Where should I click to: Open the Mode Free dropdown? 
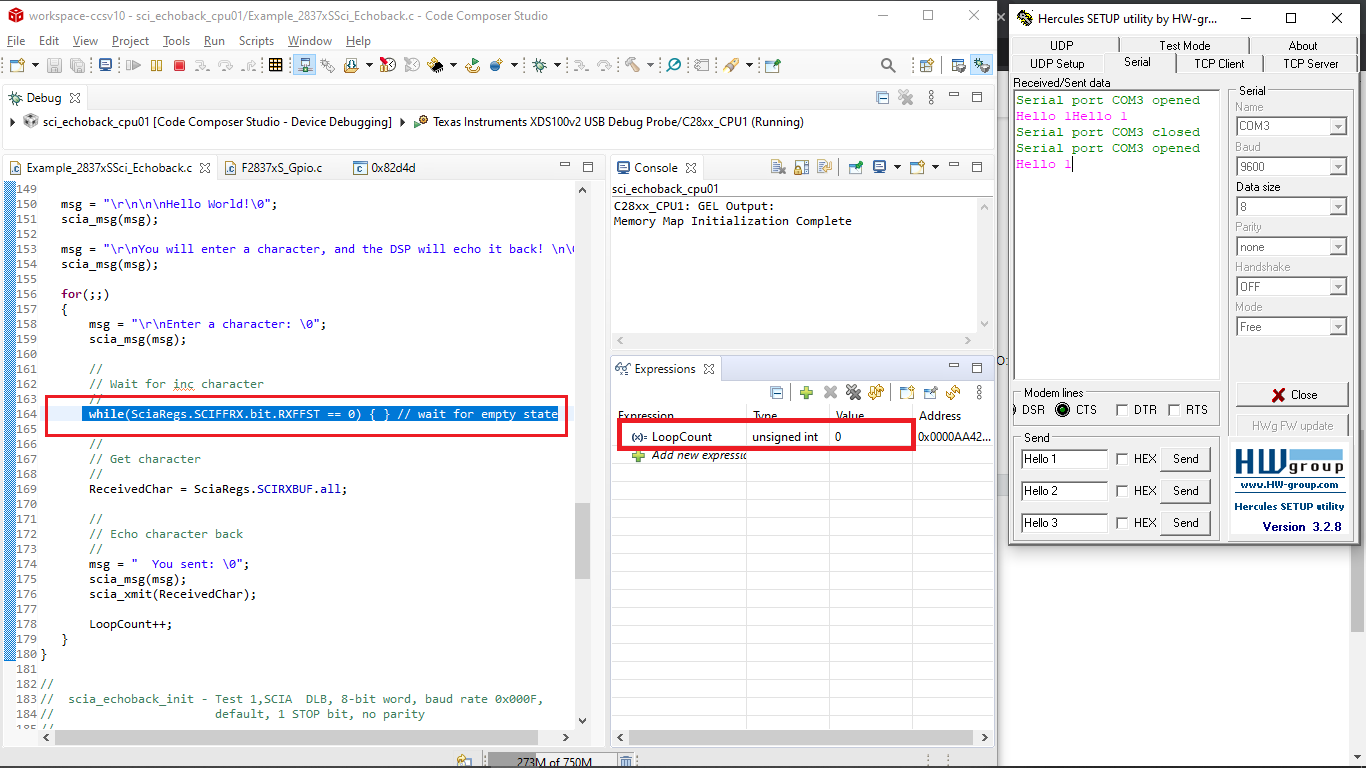point(1337,327)
